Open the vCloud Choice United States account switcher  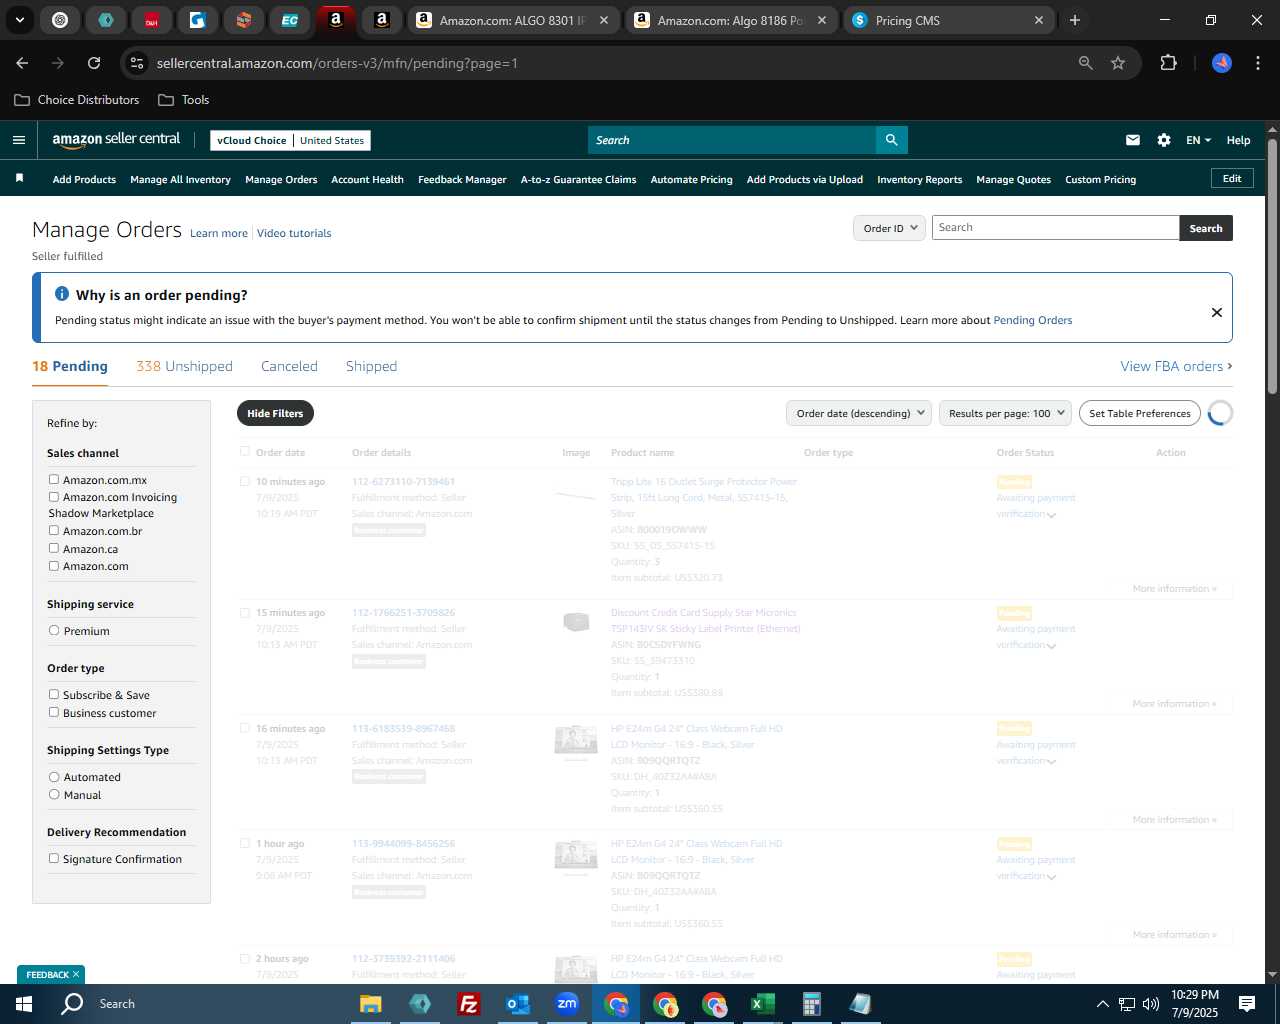pos(290,140)
